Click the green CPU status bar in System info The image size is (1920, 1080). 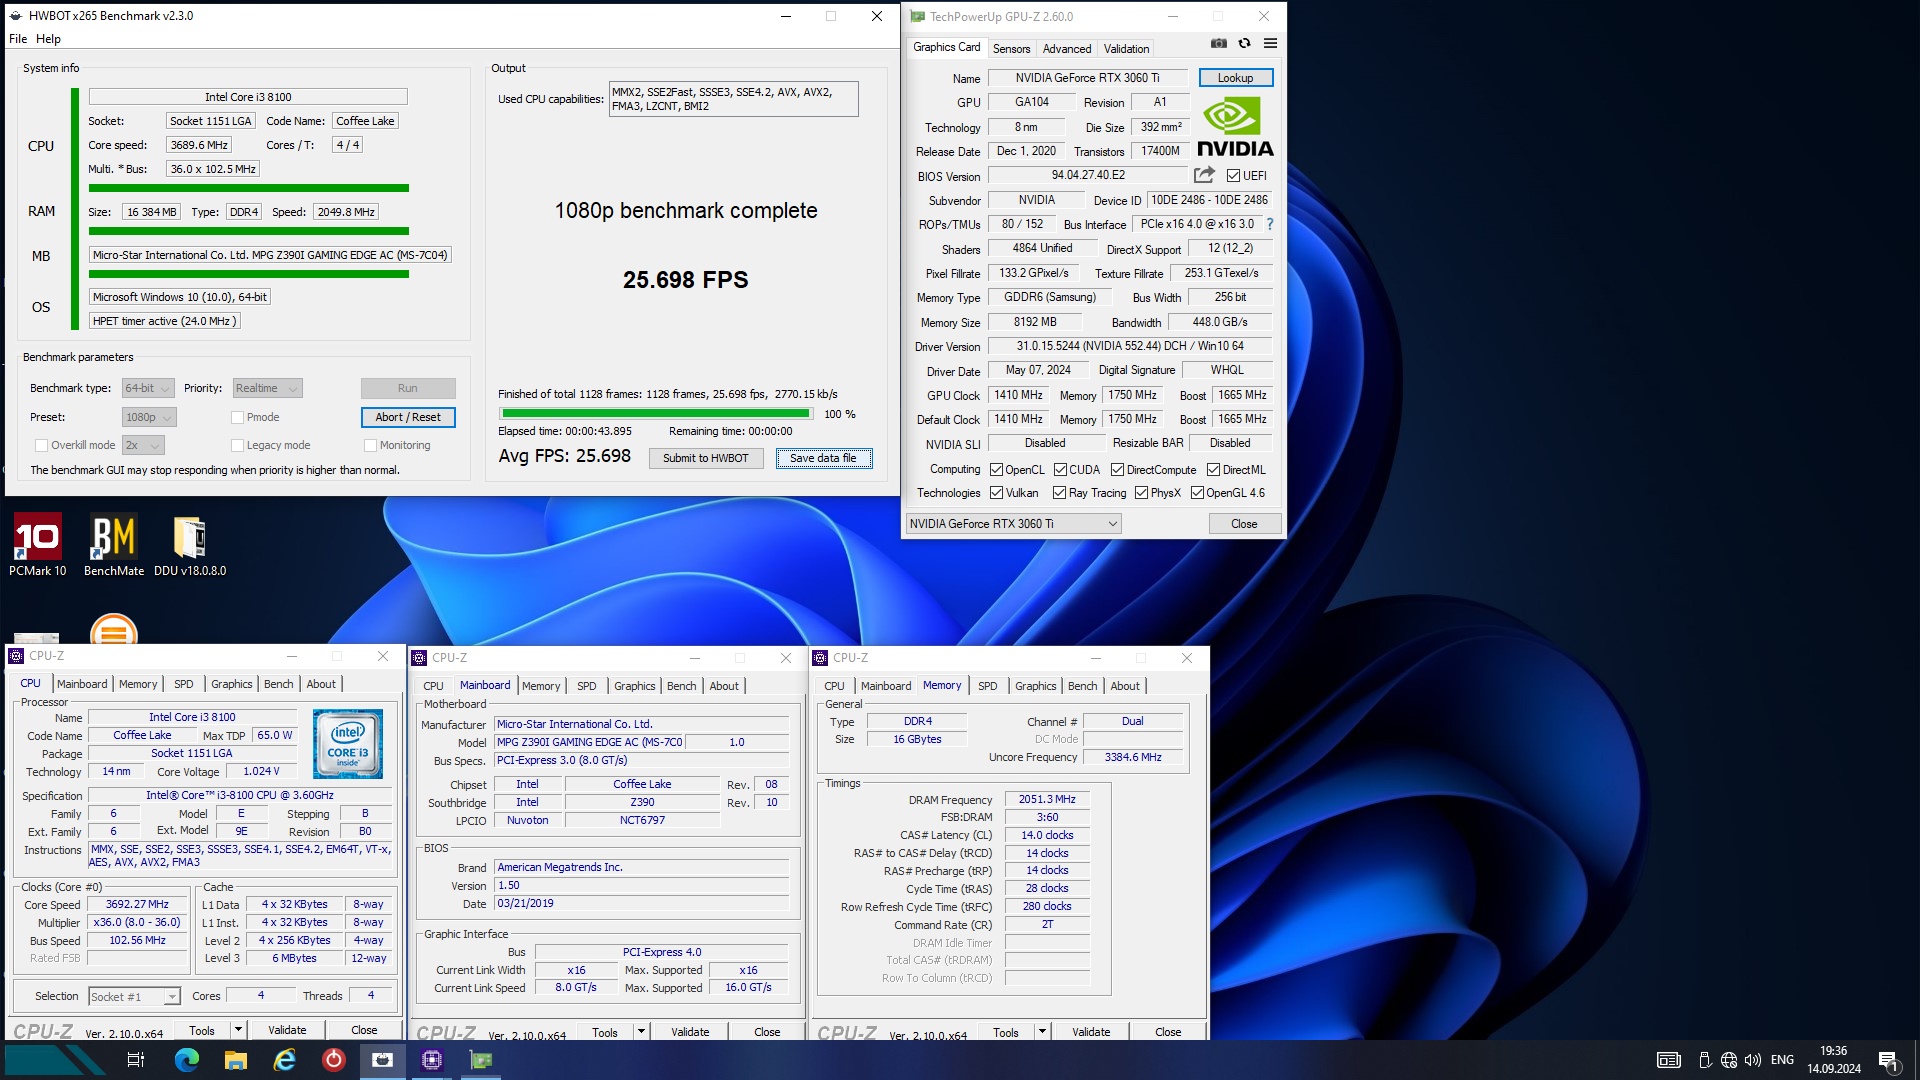pyautogui.click(x=248, y=188)
